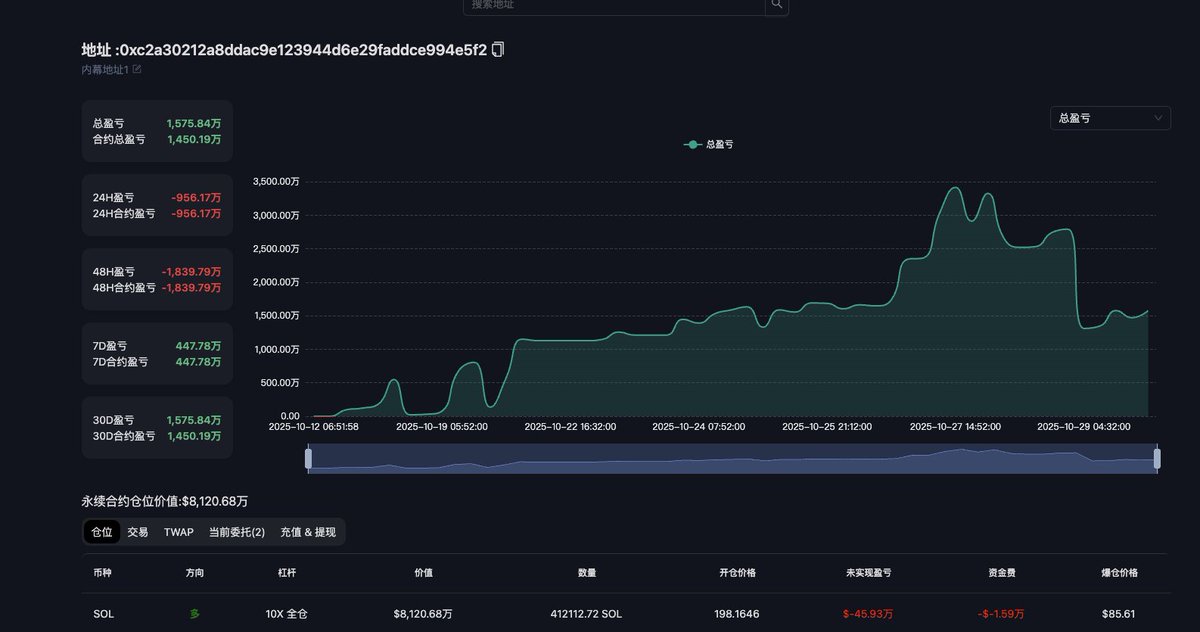The image size is (1200, 632).
Task: Click the 未实现盈亏 column header
Action: tap(867, 573)
